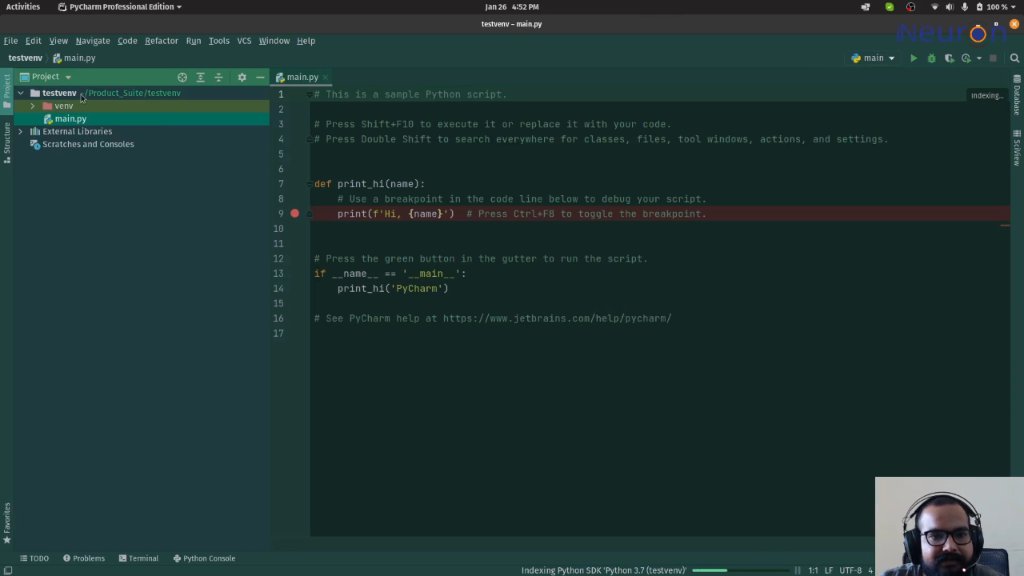This screenshot has height=576, width=1024.
Task: Open the View menu
Action: coord(58,40)
